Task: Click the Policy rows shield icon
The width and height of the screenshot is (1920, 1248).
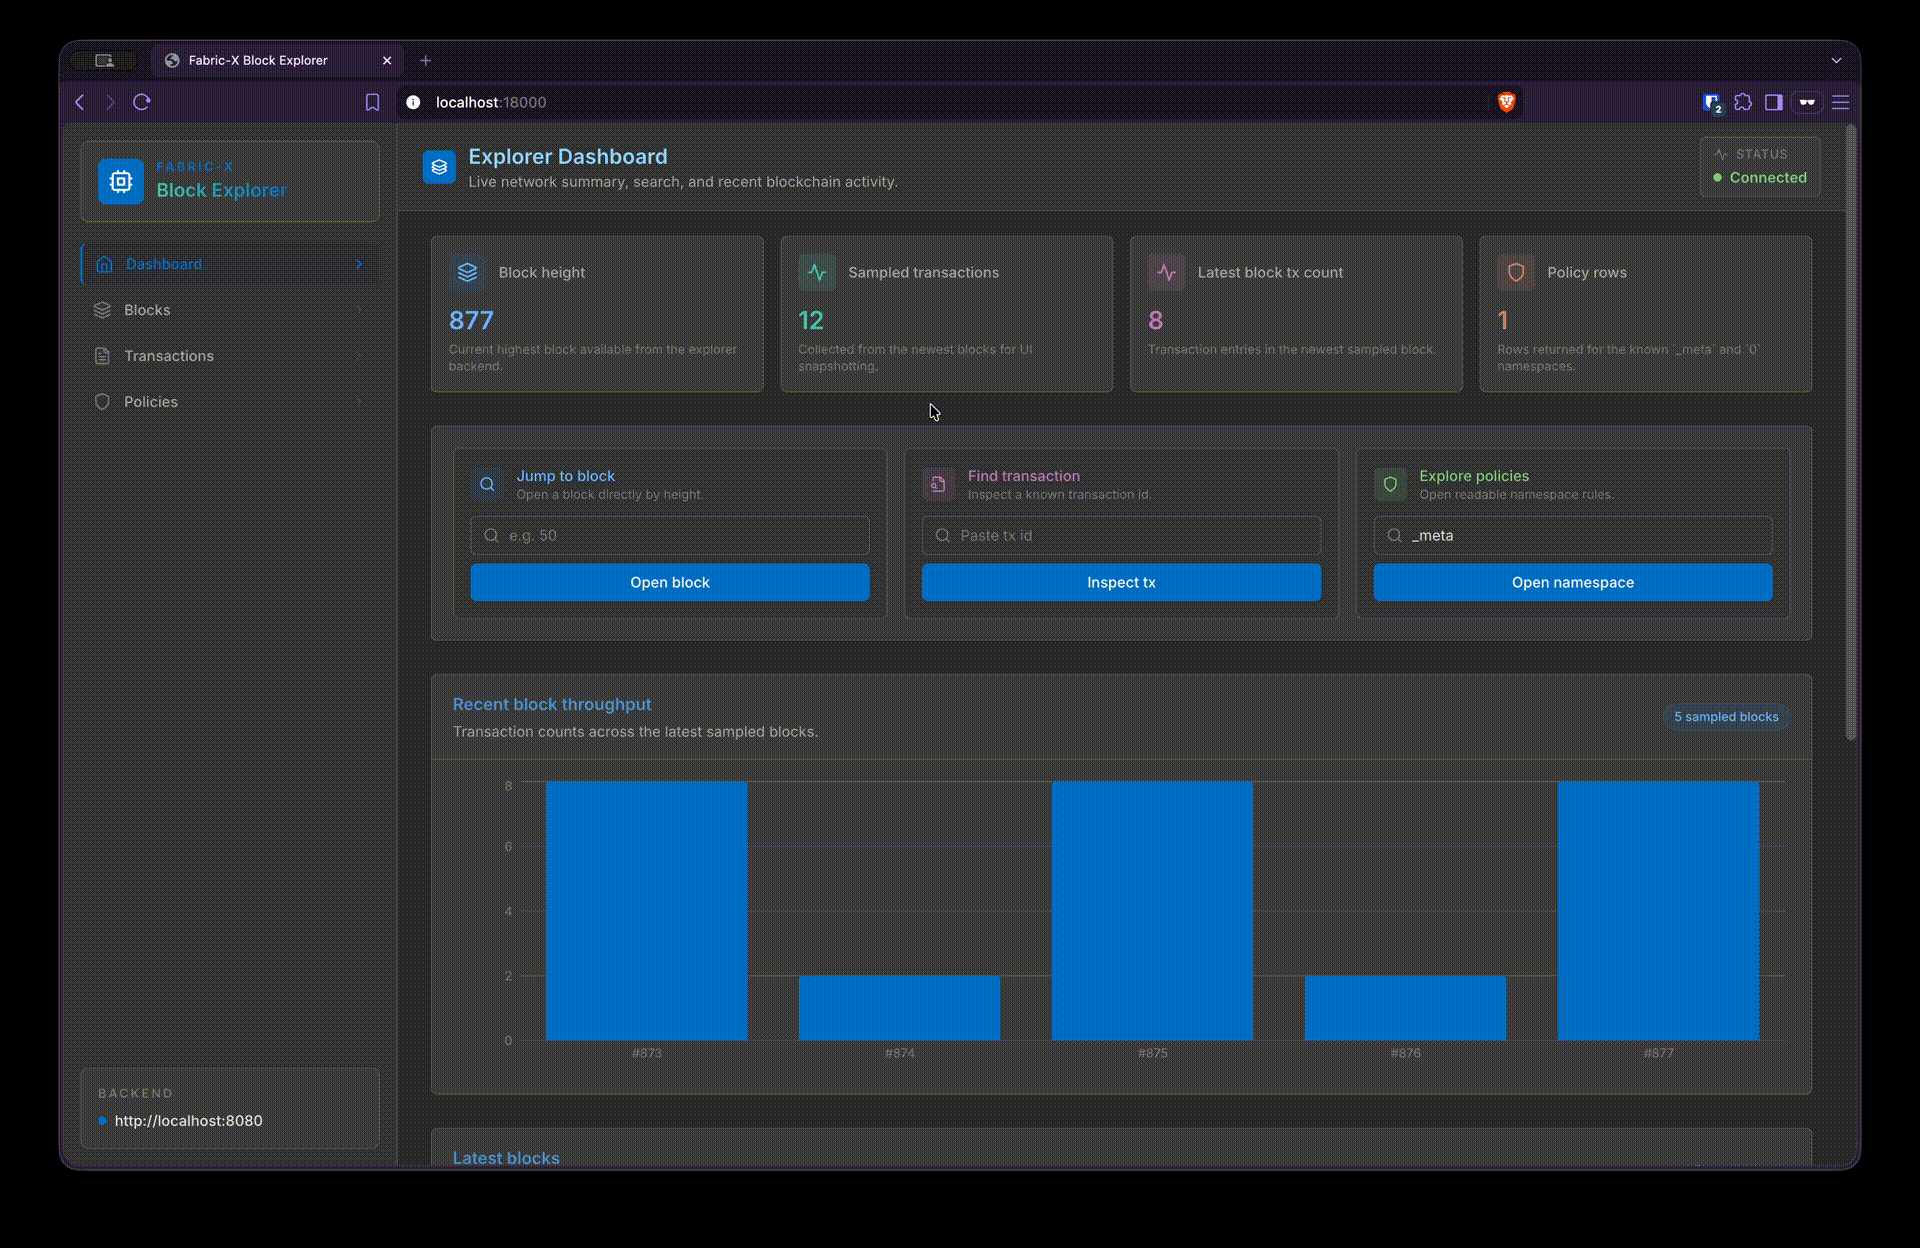Action: tap(1516, 272)
